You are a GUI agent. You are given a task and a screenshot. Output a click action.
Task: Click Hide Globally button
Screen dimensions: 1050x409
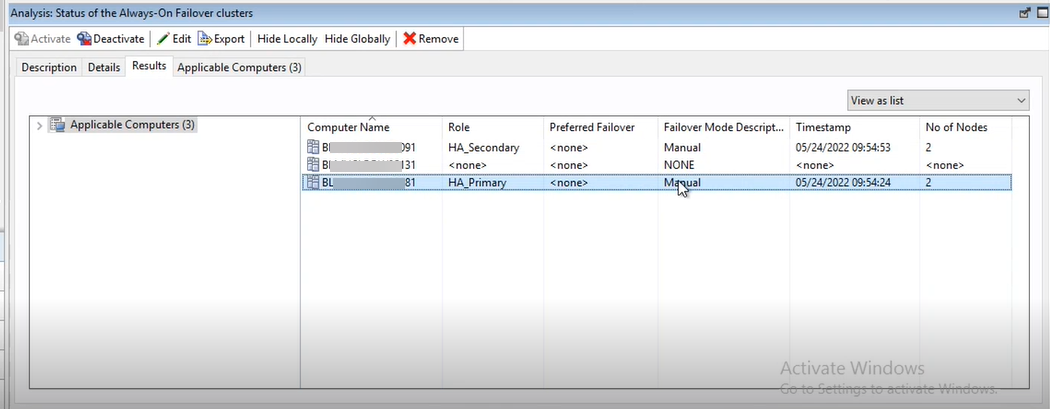click(358, 39)
